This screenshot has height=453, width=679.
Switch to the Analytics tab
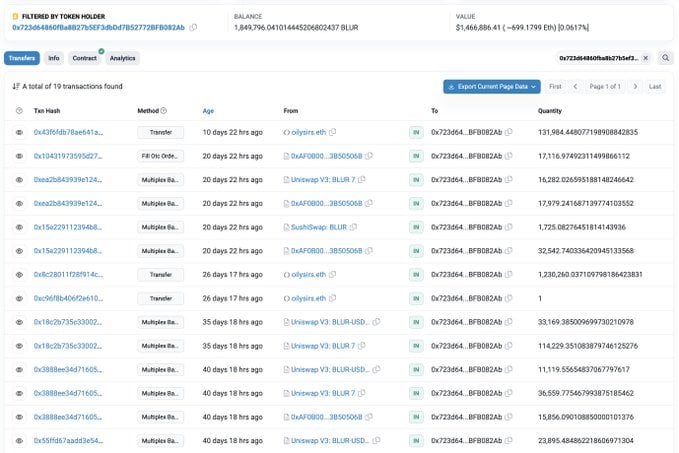point(123,58)
